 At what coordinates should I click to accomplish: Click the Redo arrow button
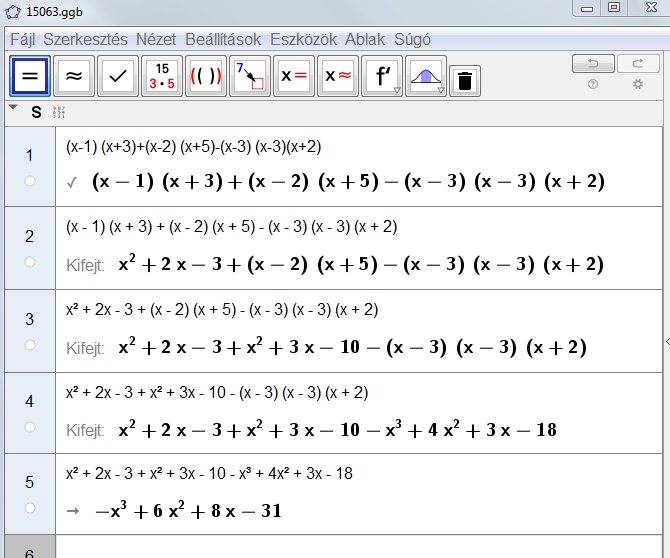click(638, 64)
